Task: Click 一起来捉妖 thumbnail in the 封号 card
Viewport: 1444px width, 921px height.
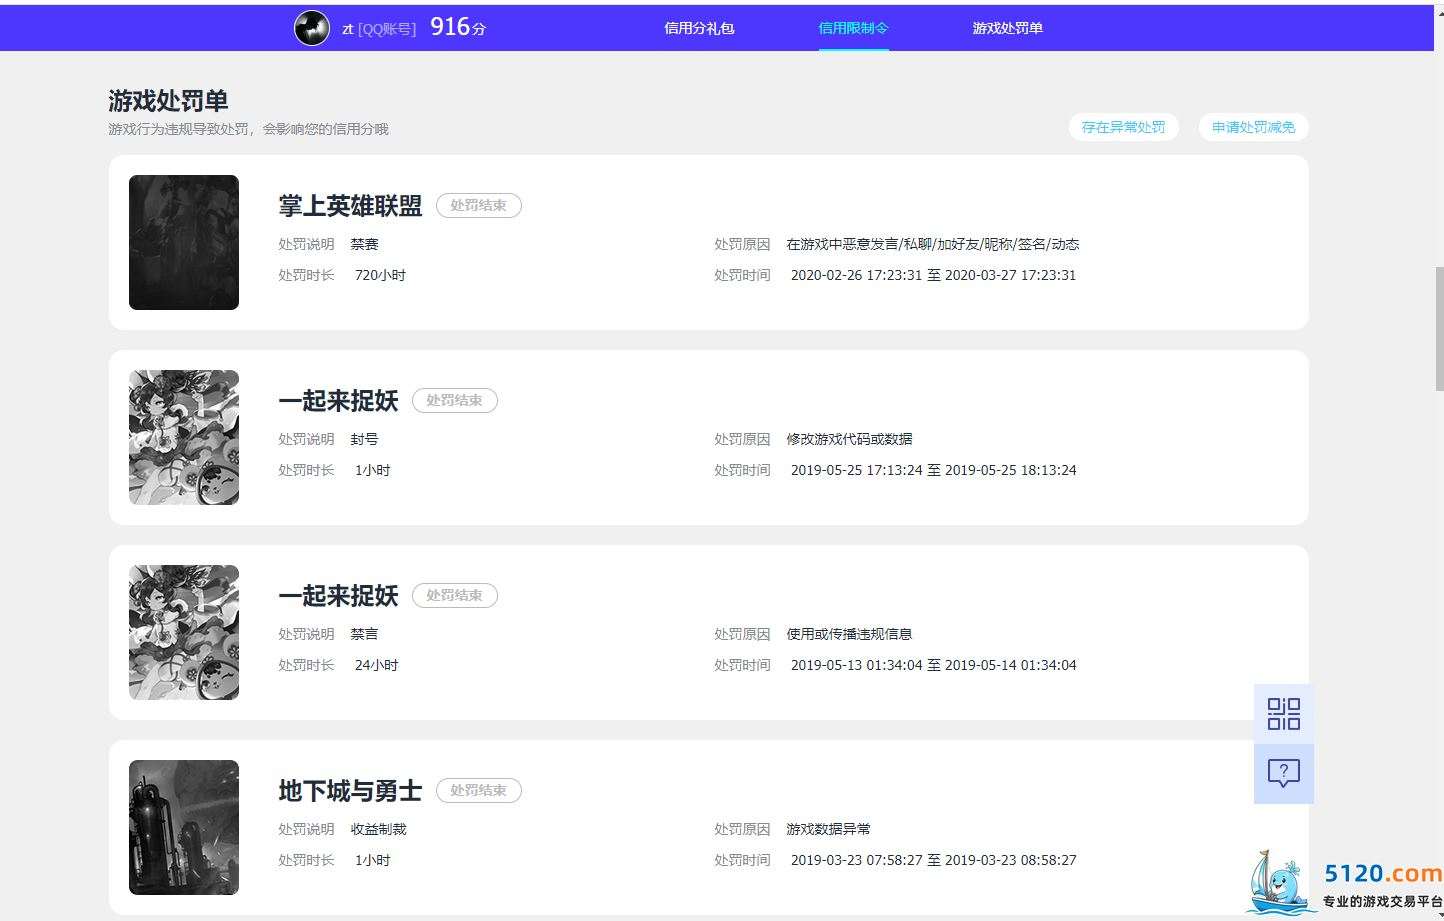Action: click(x=184, y=437)
